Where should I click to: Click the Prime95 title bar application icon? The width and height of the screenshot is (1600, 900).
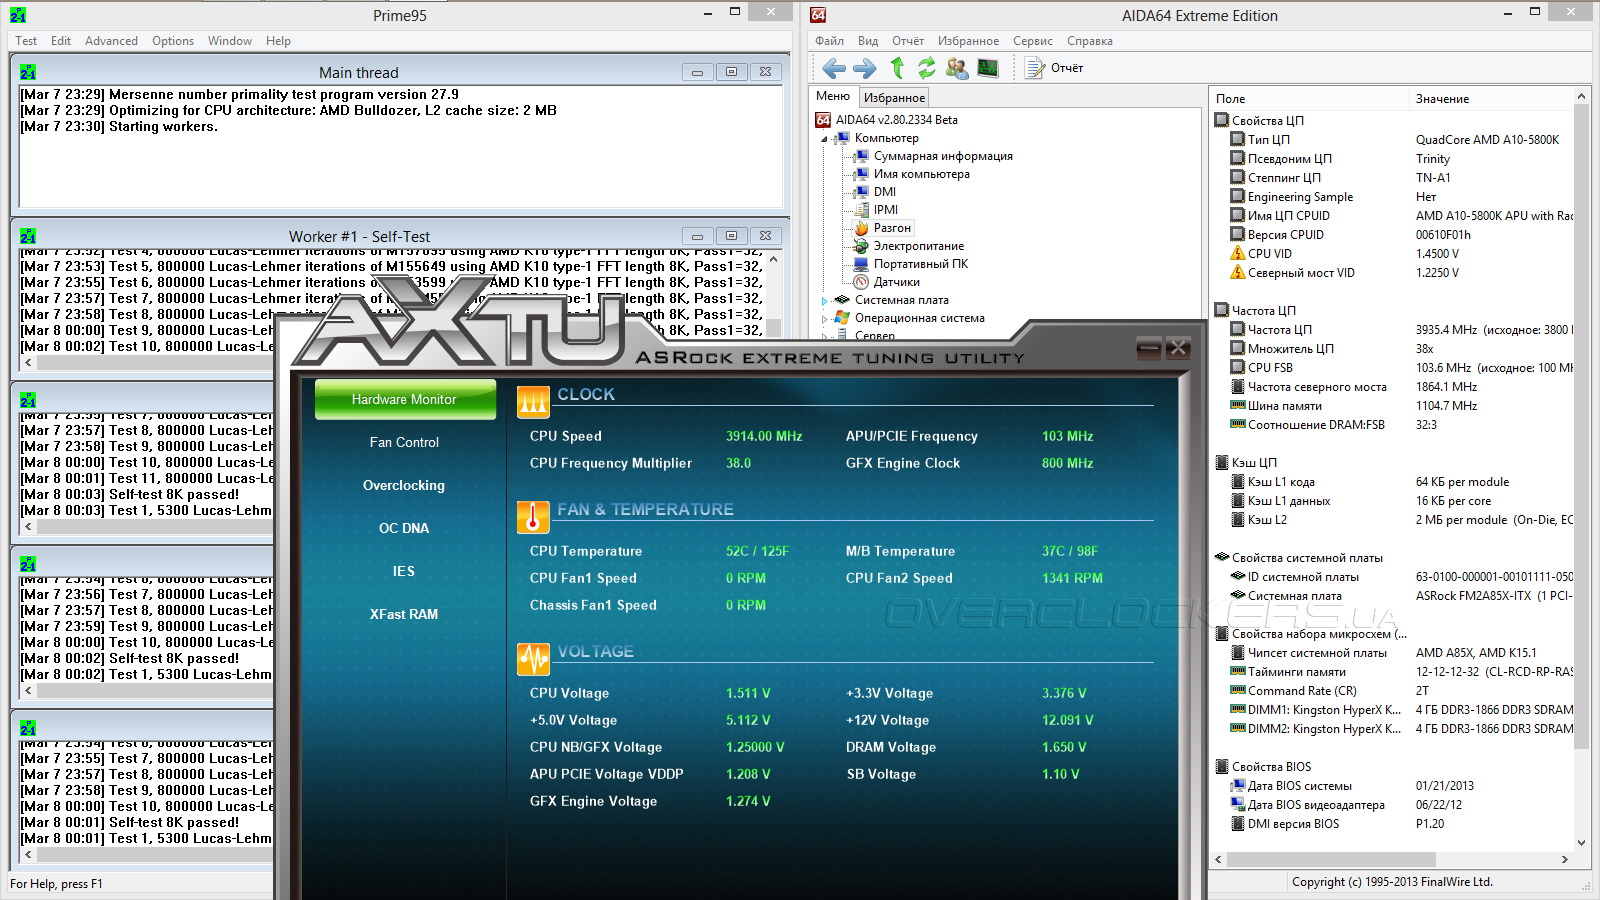pos(18,15)
